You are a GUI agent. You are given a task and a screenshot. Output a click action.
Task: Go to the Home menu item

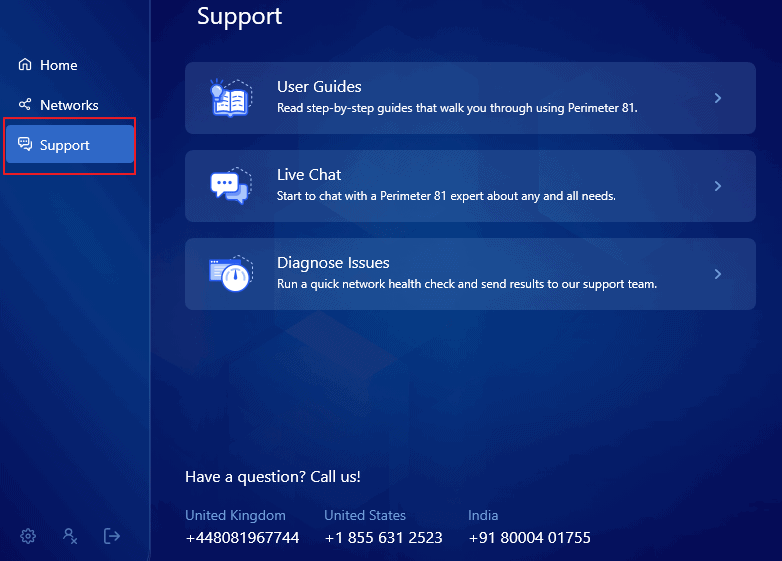click(70, 65)
